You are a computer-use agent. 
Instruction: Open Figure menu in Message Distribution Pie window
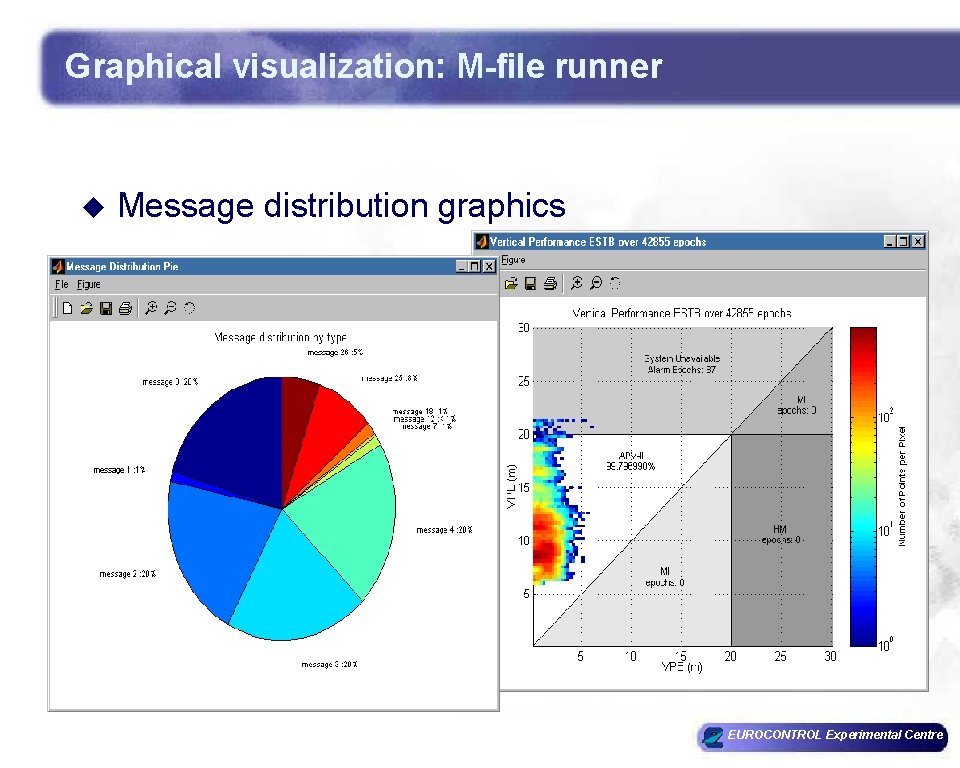(x=89, y=284)
